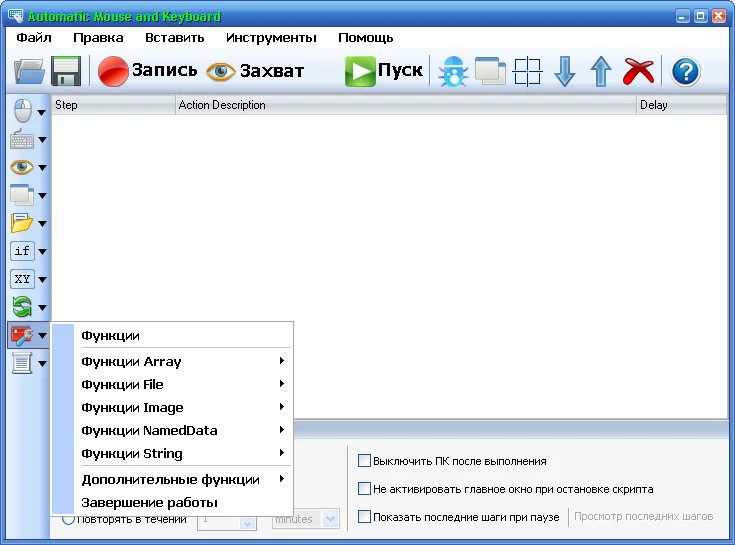Screen dimensions: 735x545
Task: Click Просмотр последних шагов link
Action: [643, 516]
